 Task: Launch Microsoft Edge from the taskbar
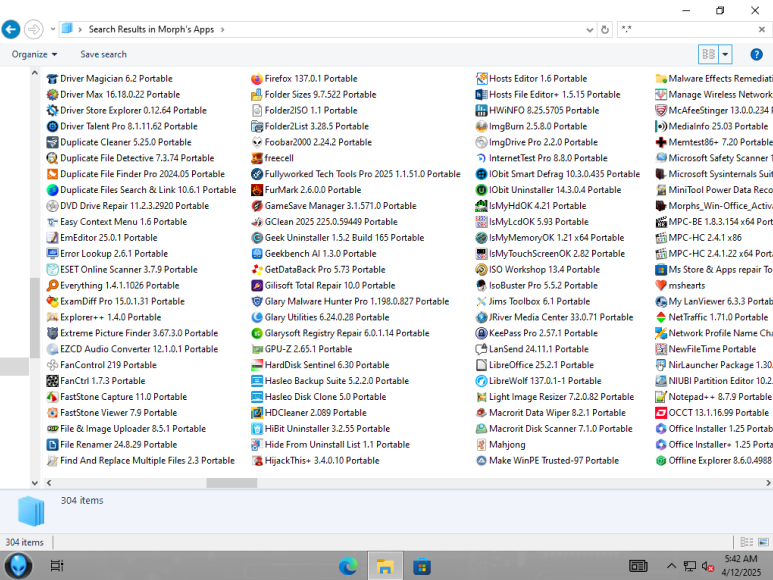click(348, 566)
